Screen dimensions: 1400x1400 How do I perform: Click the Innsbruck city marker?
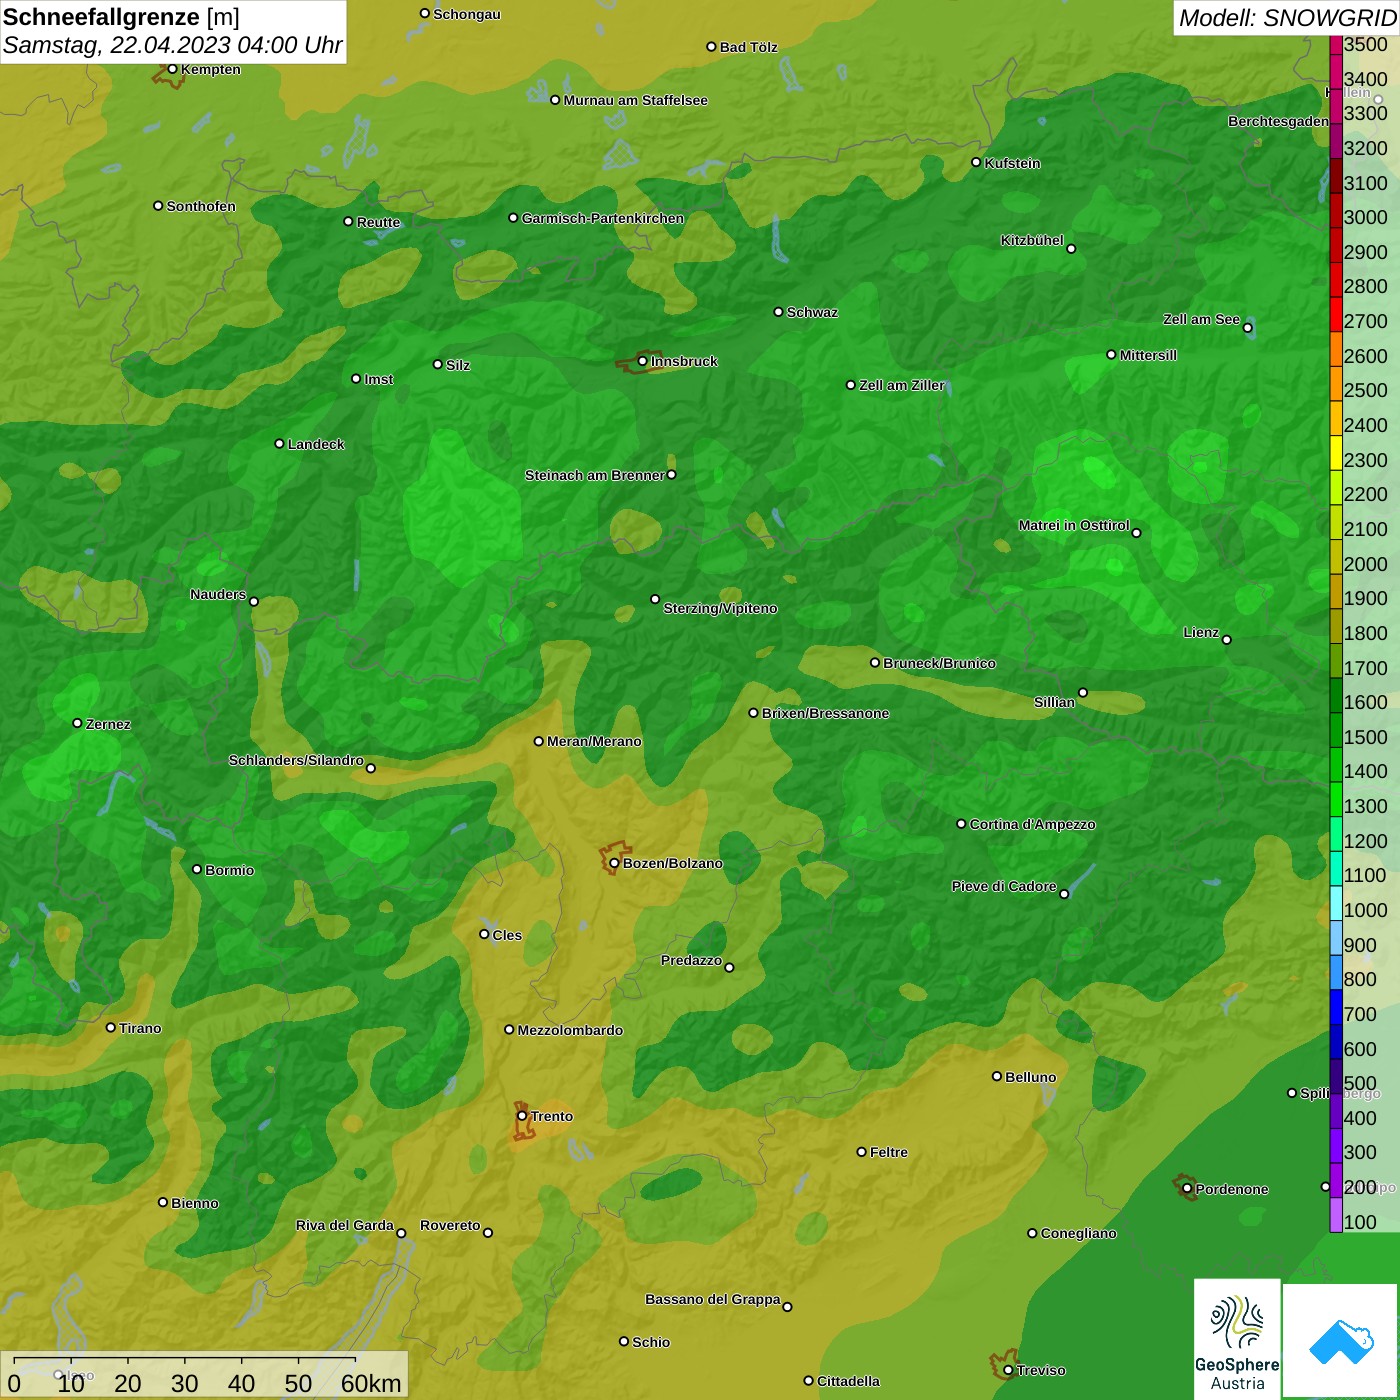(x=642, y=361)
